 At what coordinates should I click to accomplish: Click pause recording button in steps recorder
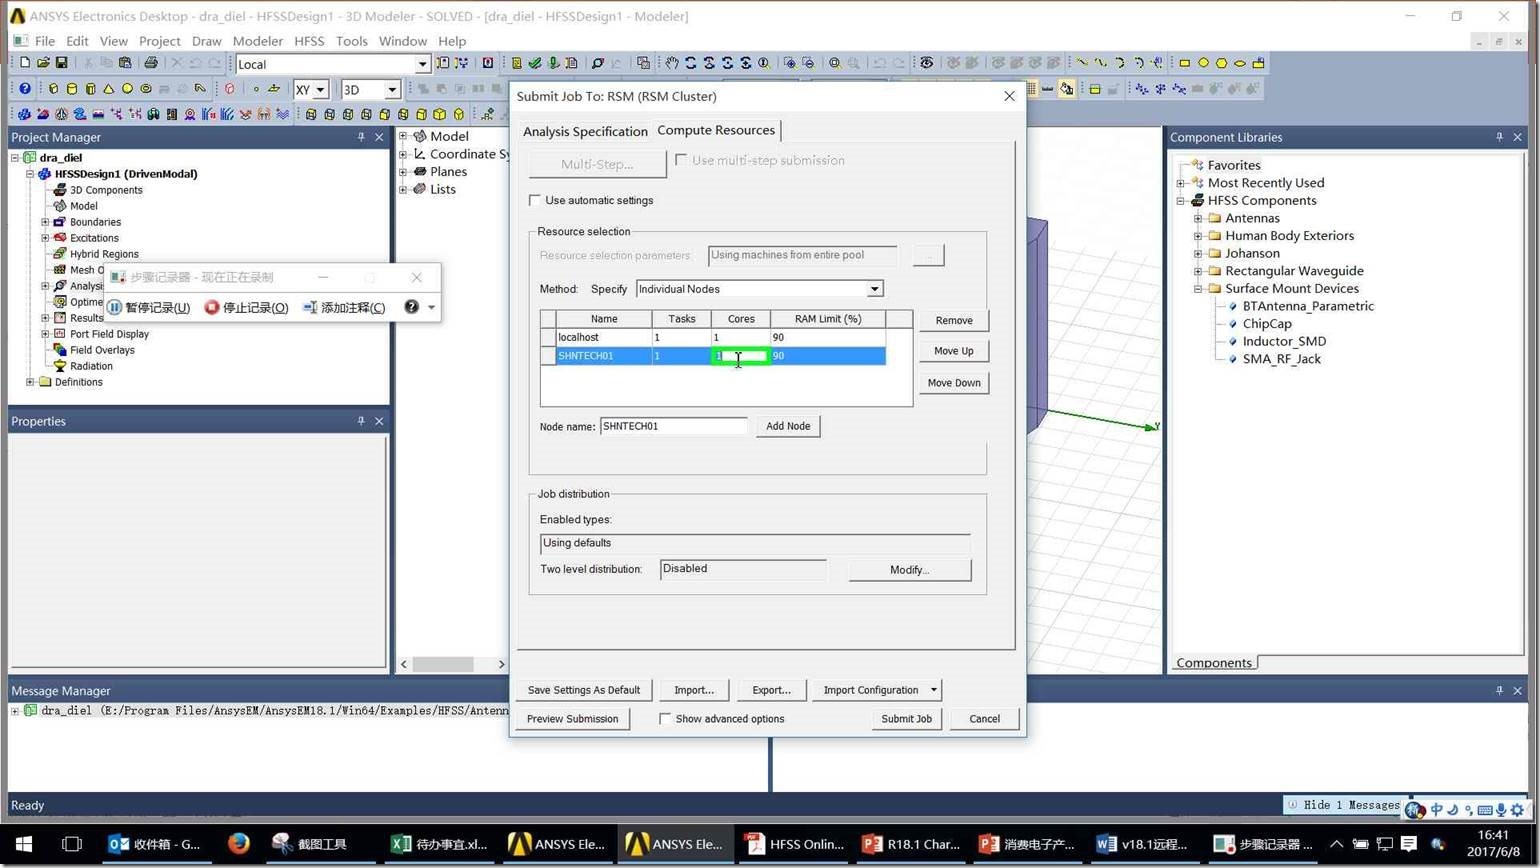tap(149, 307)
